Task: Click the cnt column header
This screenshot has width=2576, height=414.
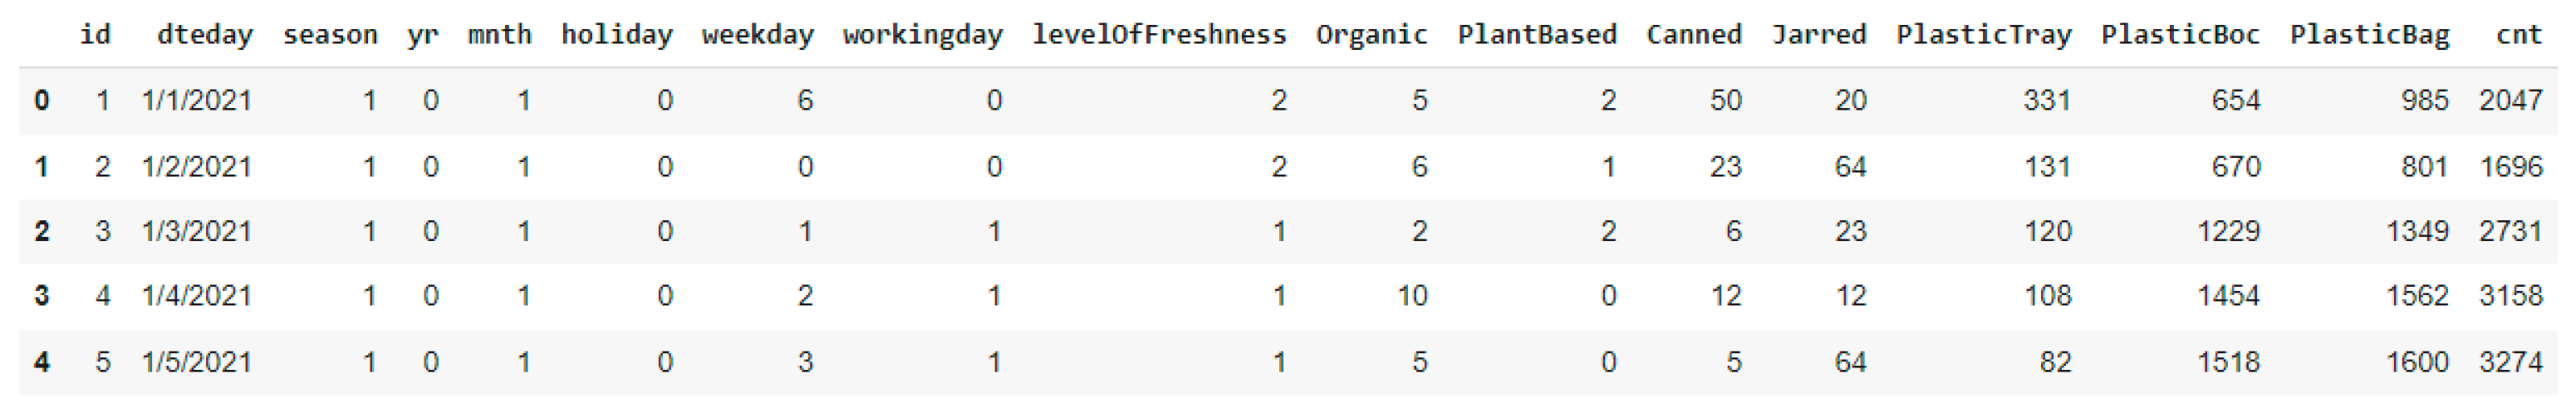Action: (x=2518, y=35)
